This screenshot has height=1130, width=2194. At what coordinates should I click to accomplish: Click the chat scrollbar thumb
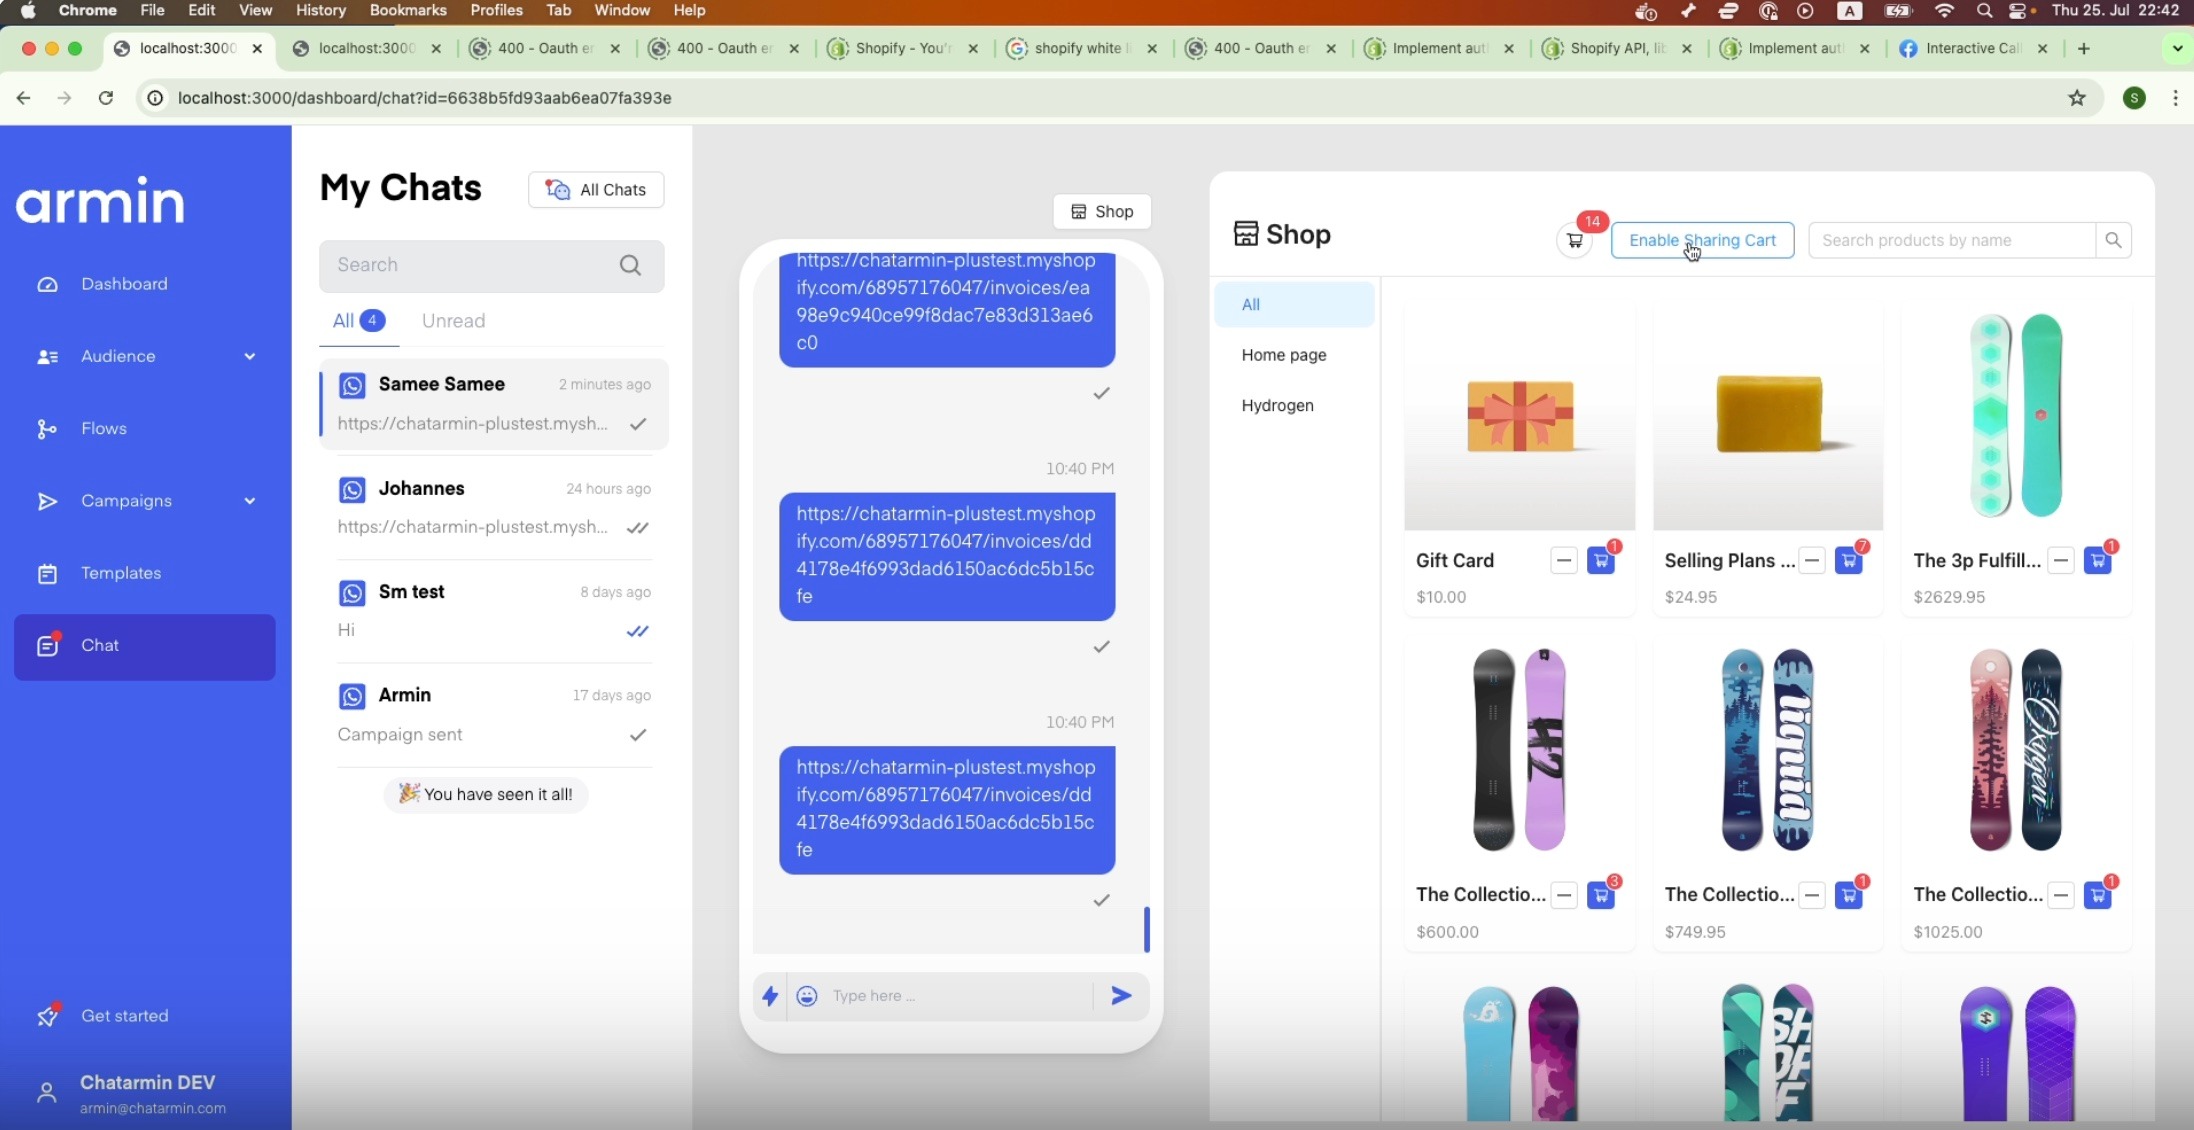pos(1147,930)
